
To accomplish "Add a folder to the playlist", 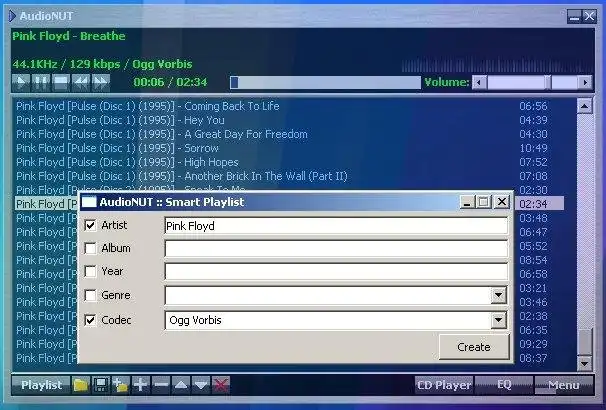I will pyautogui.click(x=121, y=385).
